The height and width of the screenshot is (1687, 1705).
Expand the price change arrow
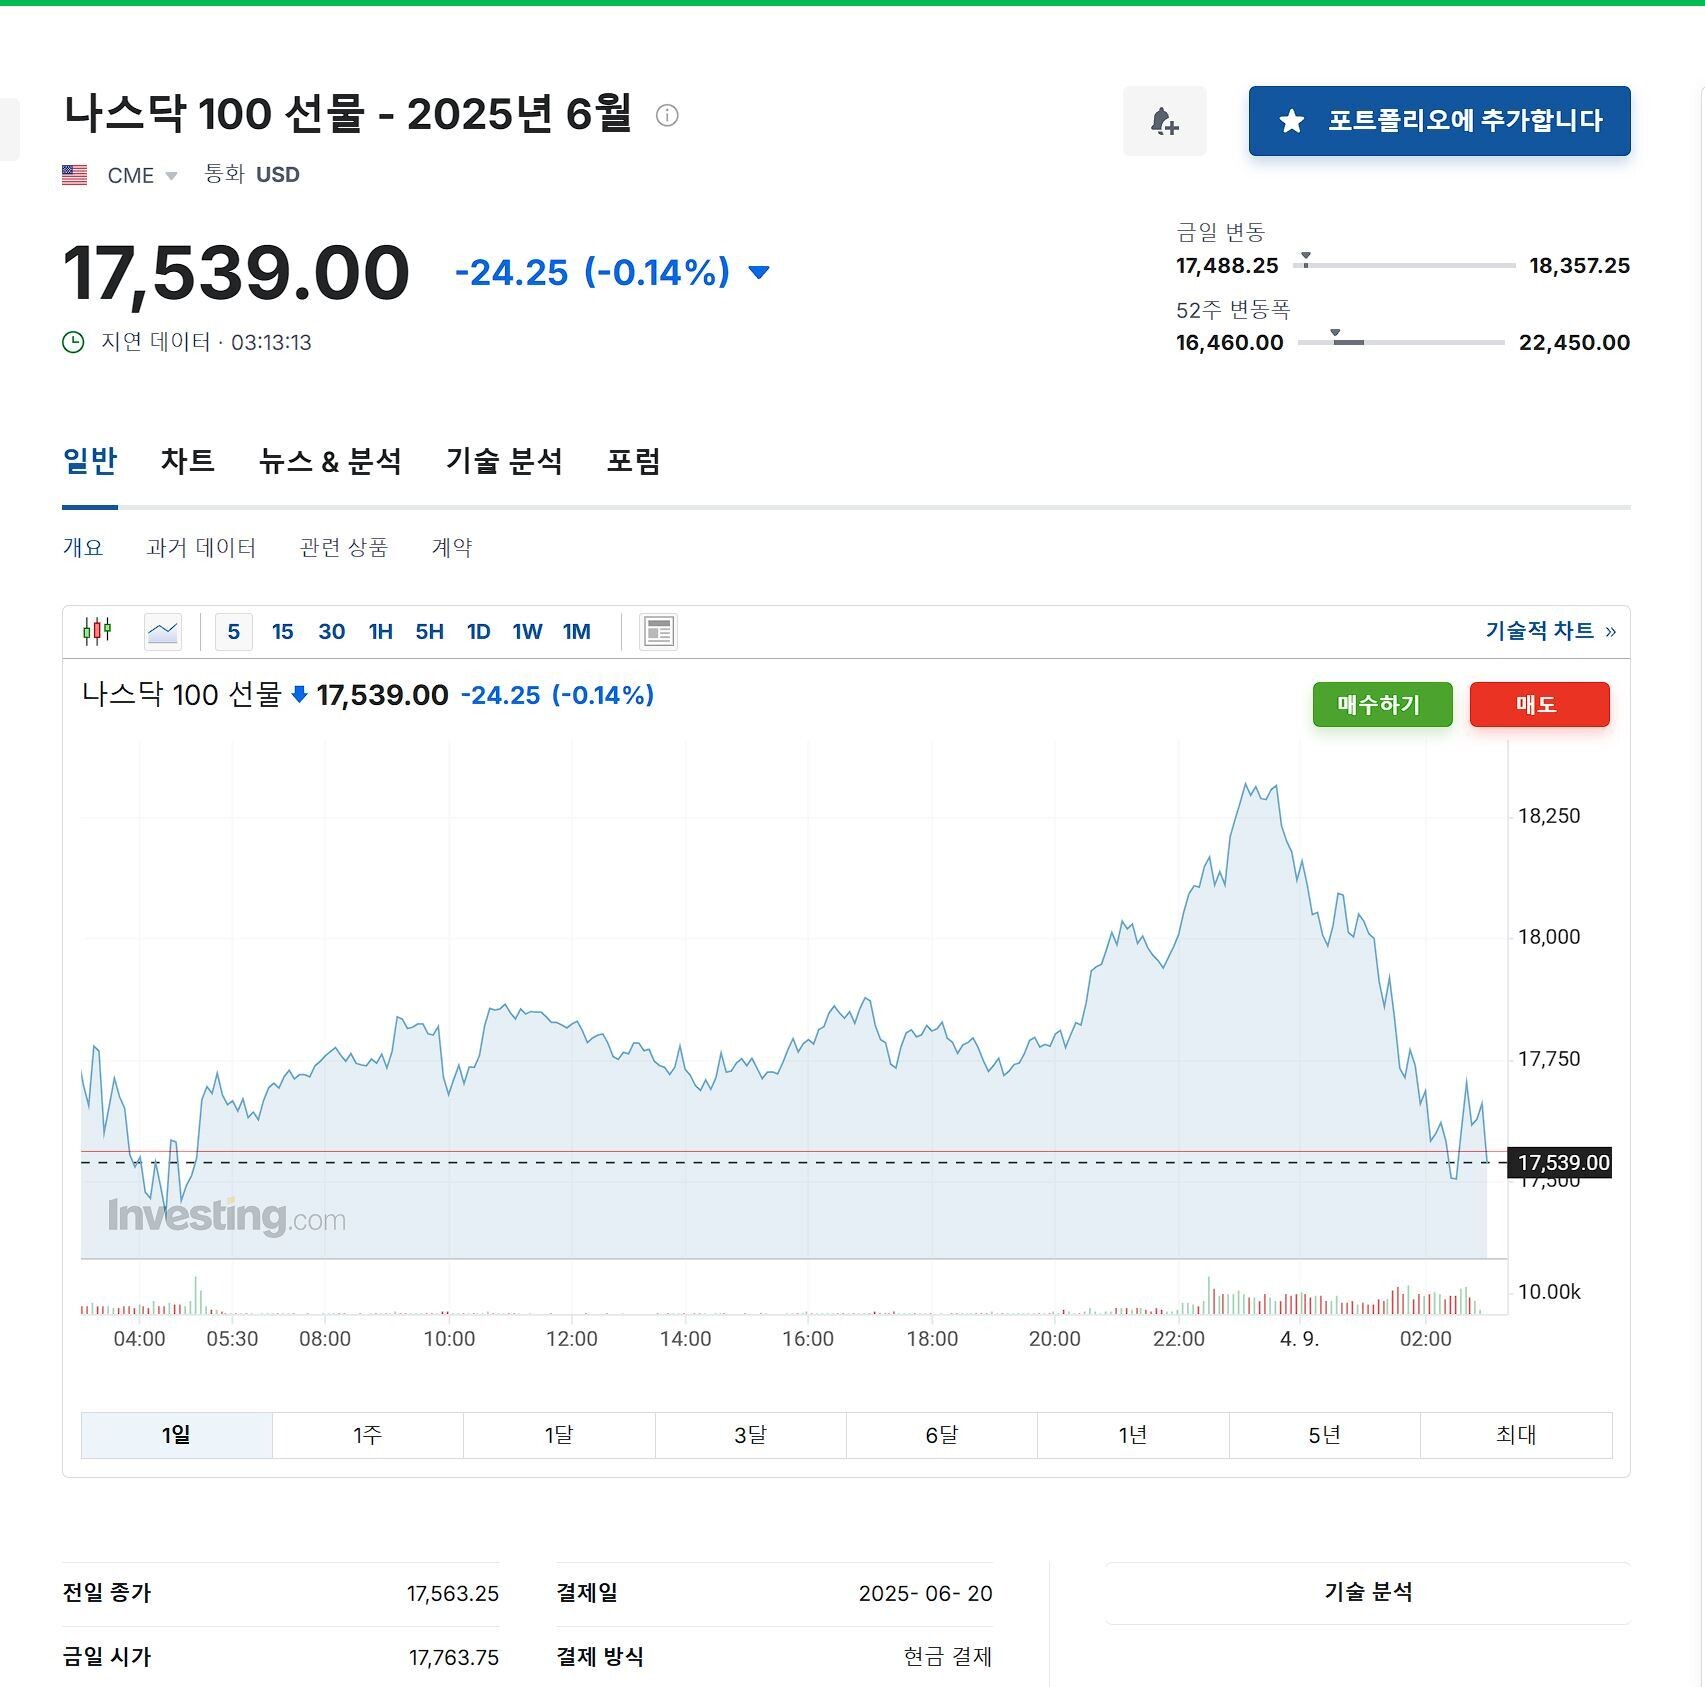759,272
